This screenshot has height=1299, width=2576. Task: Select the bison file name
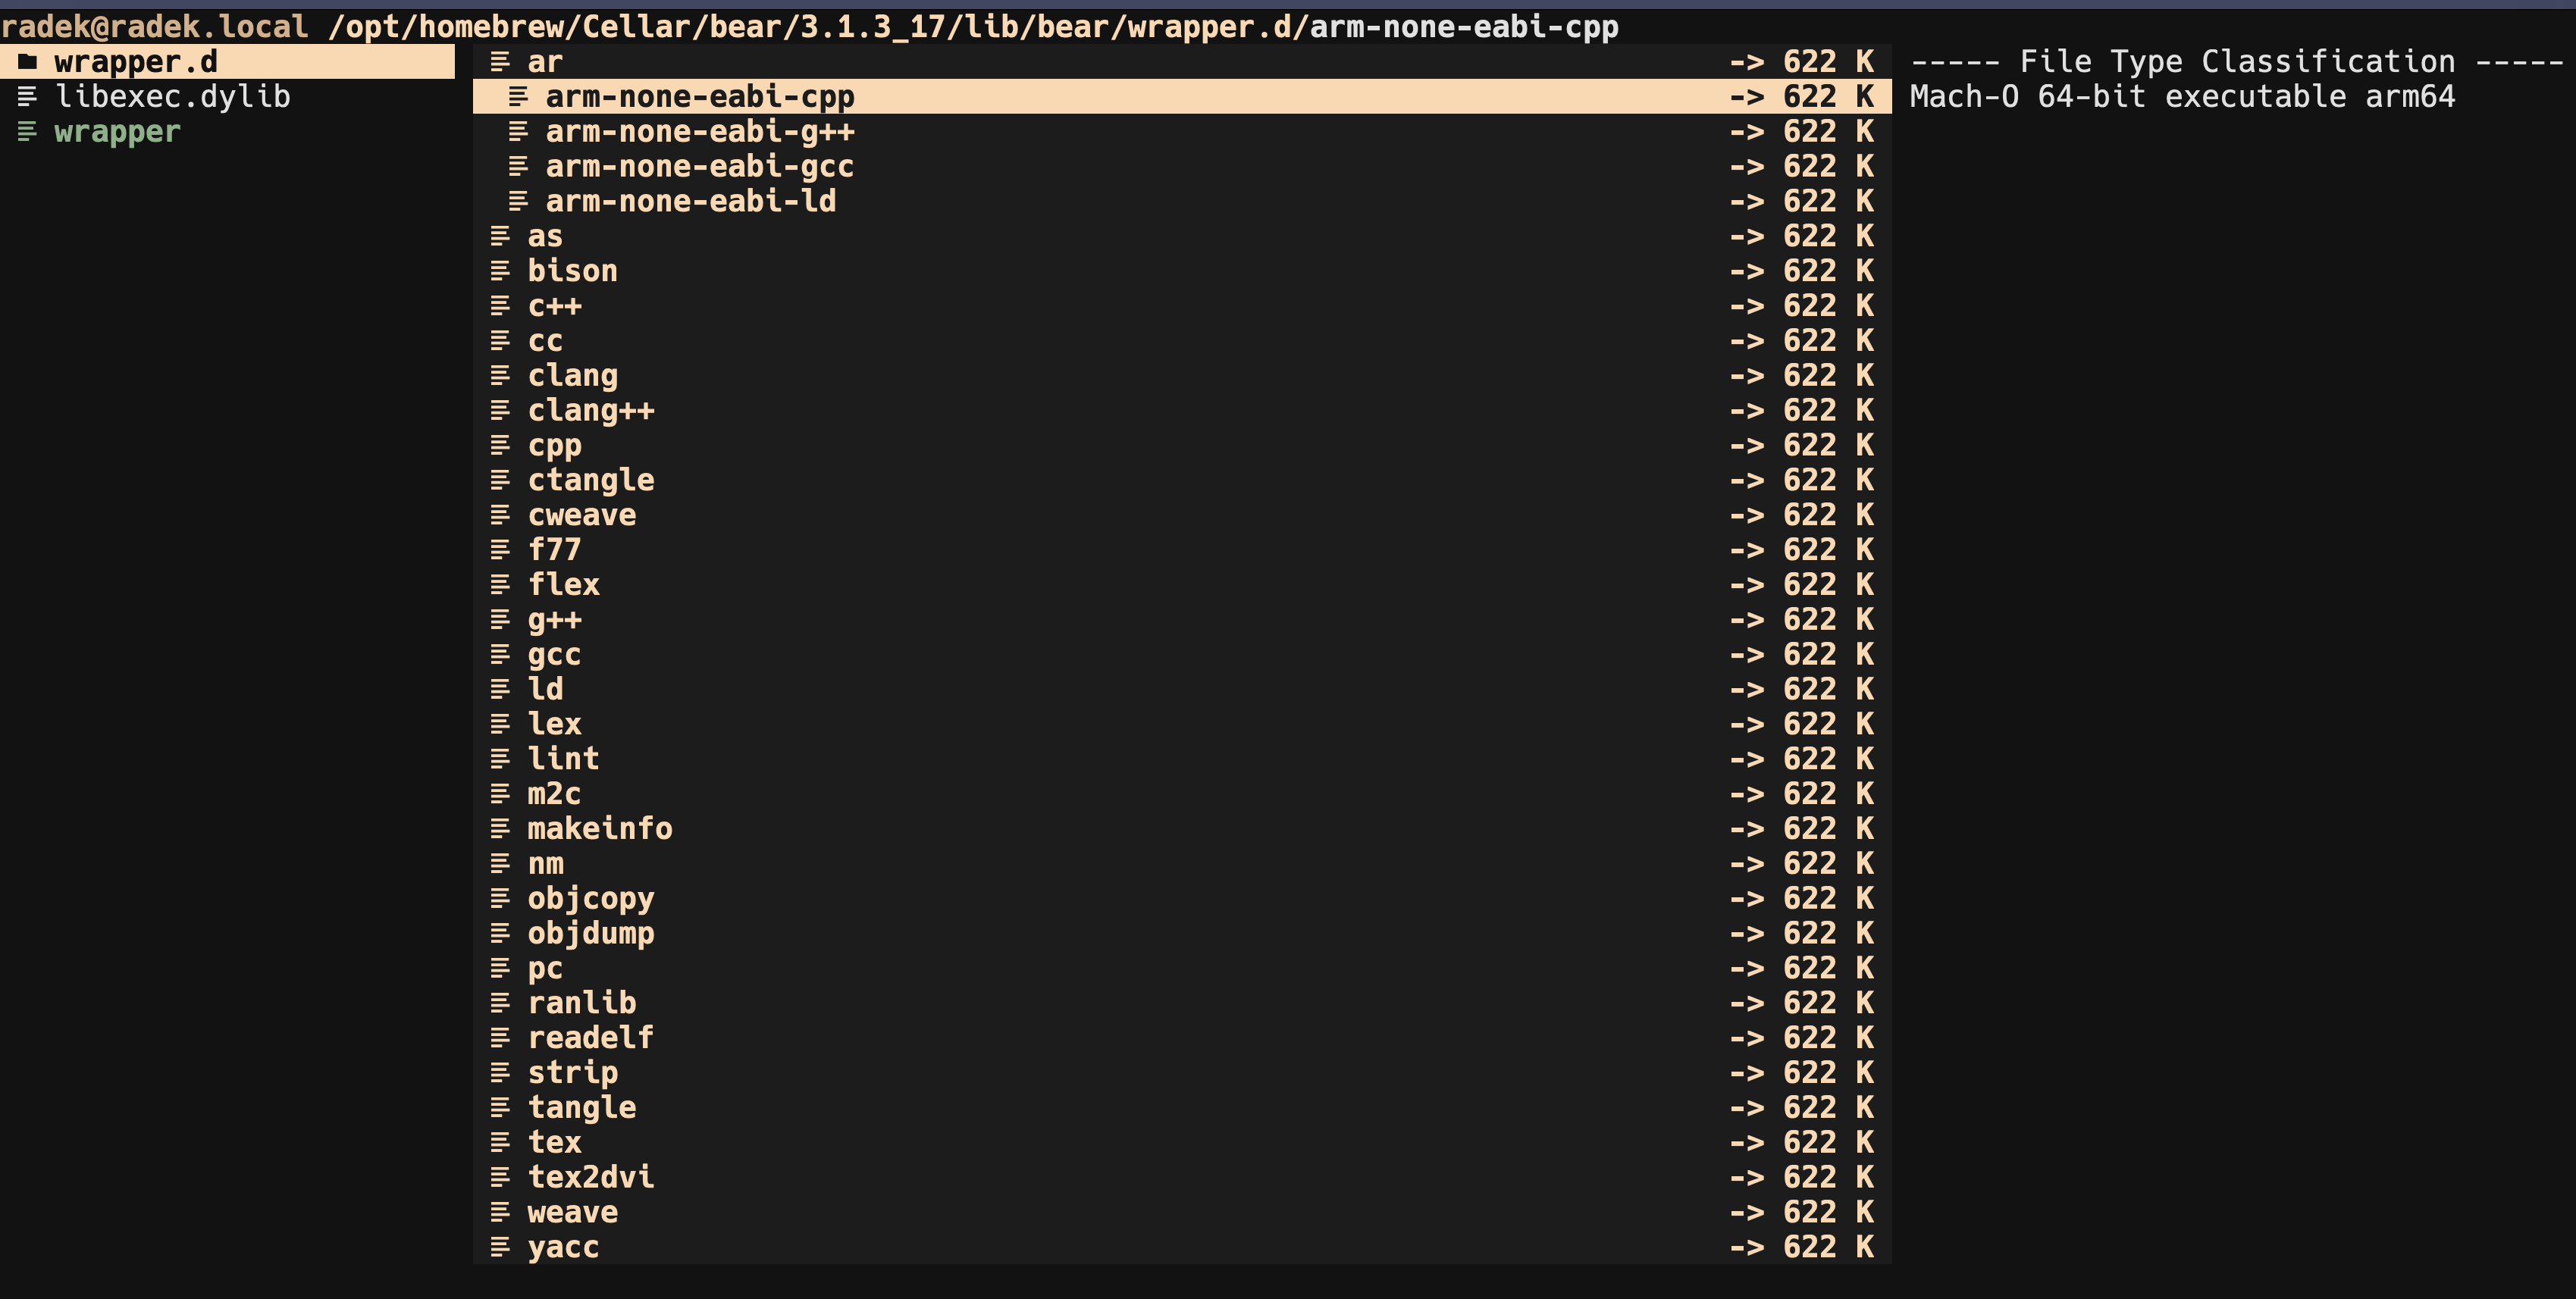(x=573, y=271)
